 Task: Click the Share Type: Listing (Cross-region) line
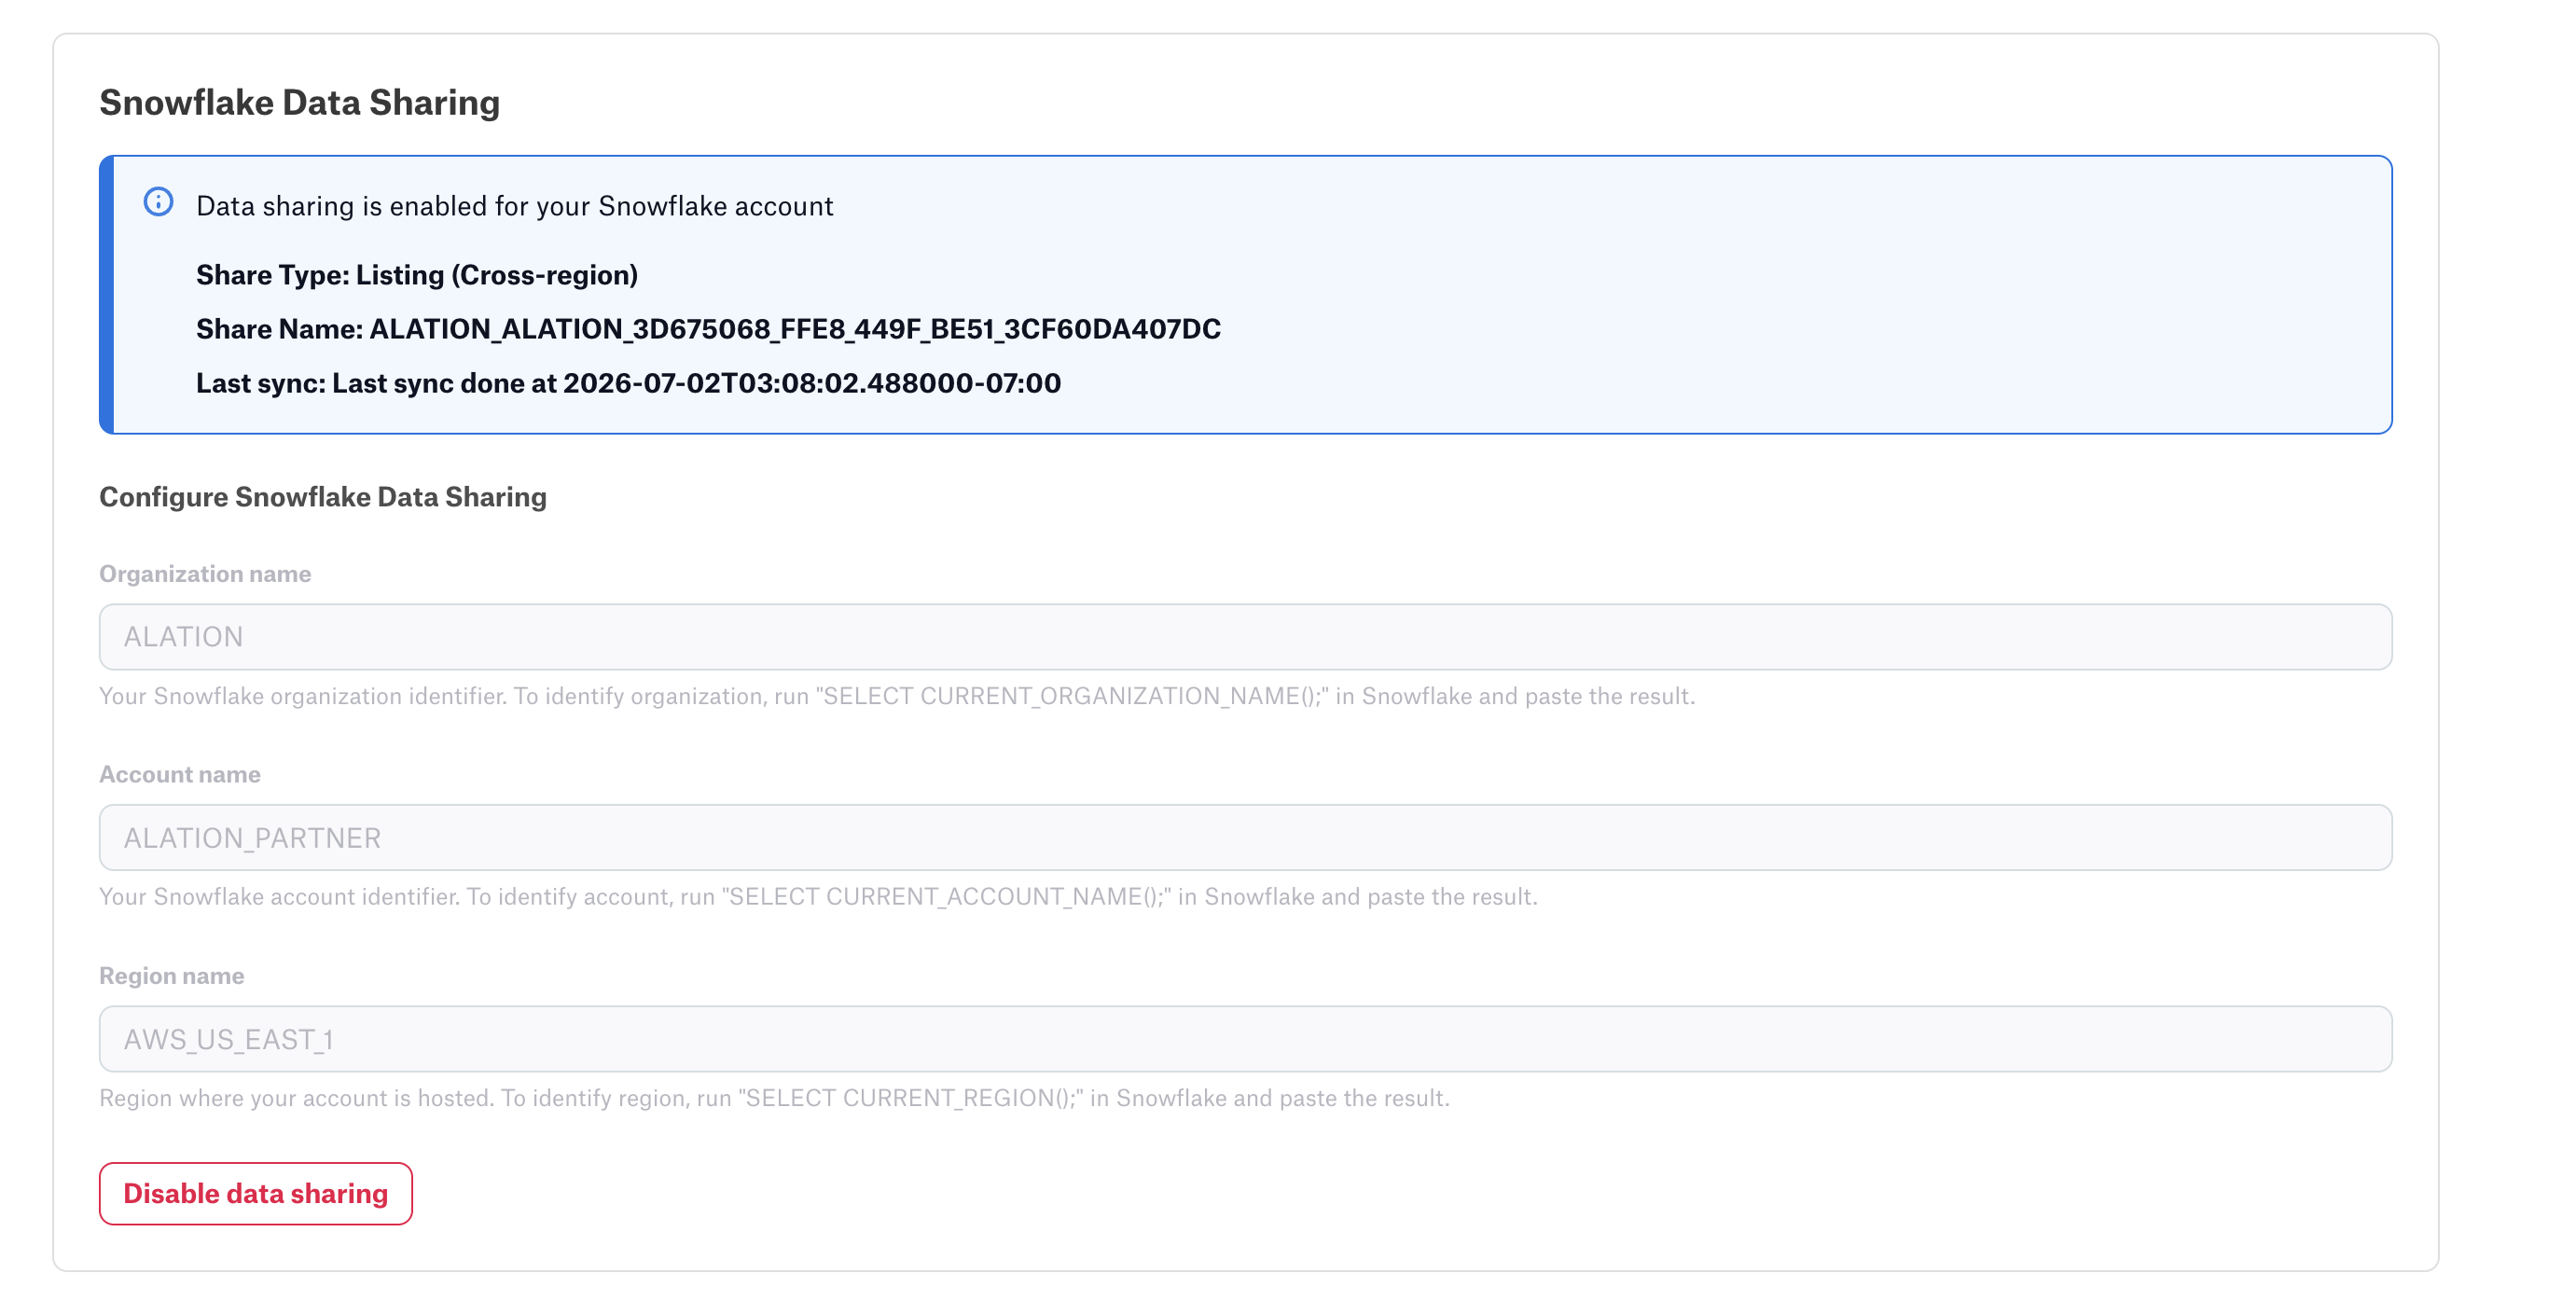pos(417,275)
